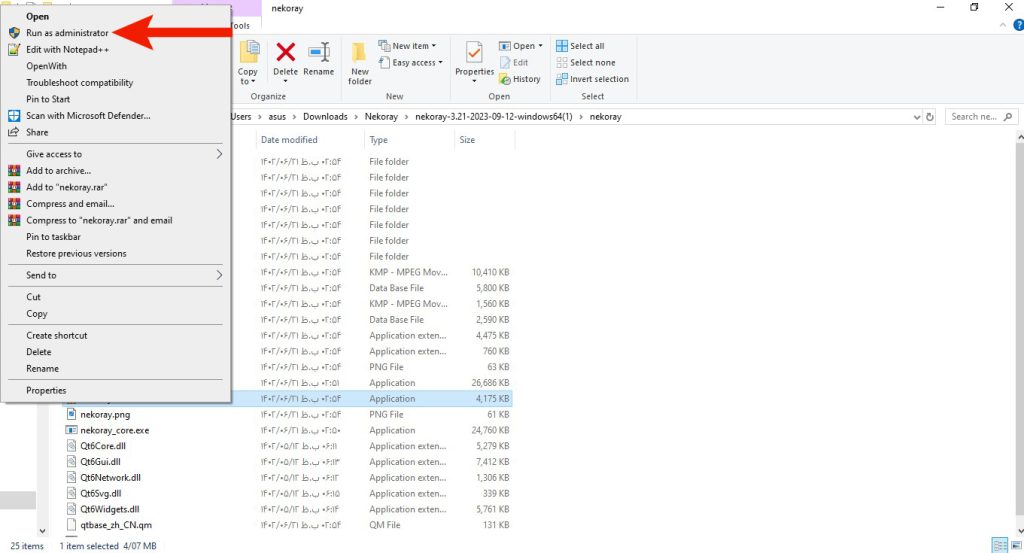Select OpenWith context menu entry
The width and height of the screenshot is (1024, 553).
(x=46, y=66)
